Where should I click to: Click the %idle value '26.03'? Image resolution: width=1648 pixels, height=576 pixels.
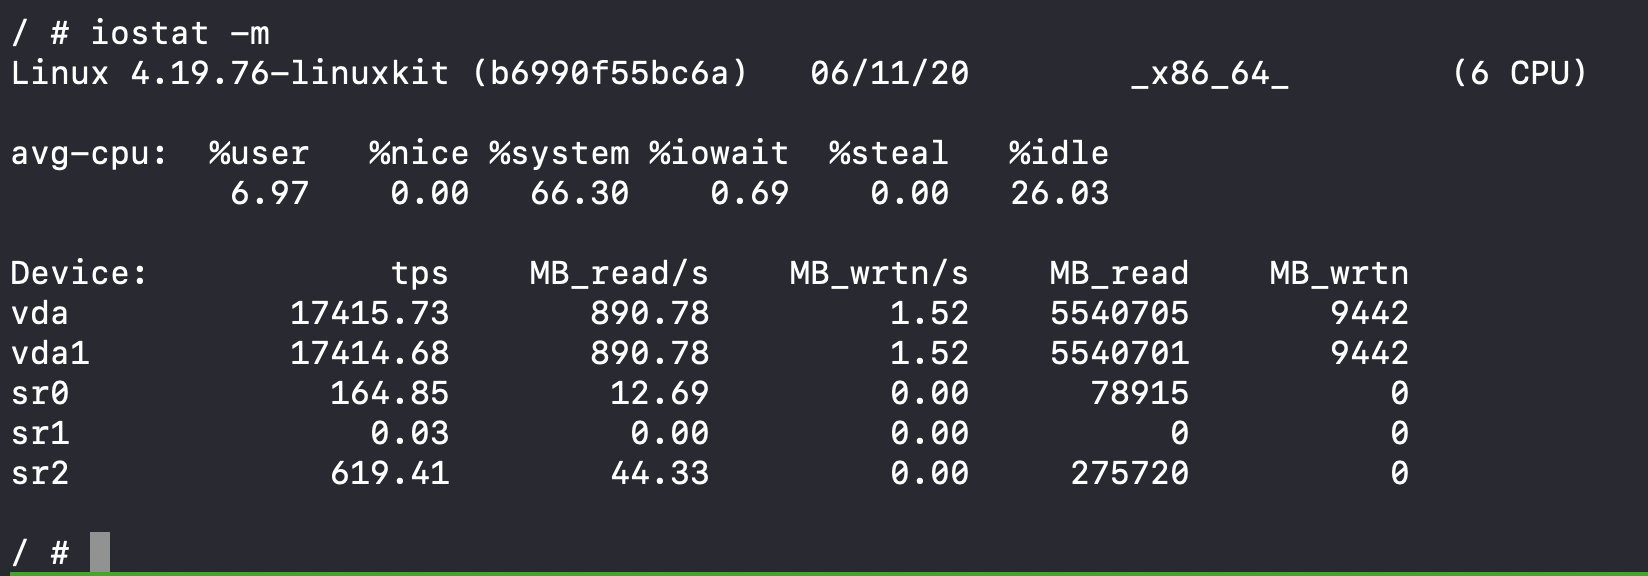point(1059,193)
